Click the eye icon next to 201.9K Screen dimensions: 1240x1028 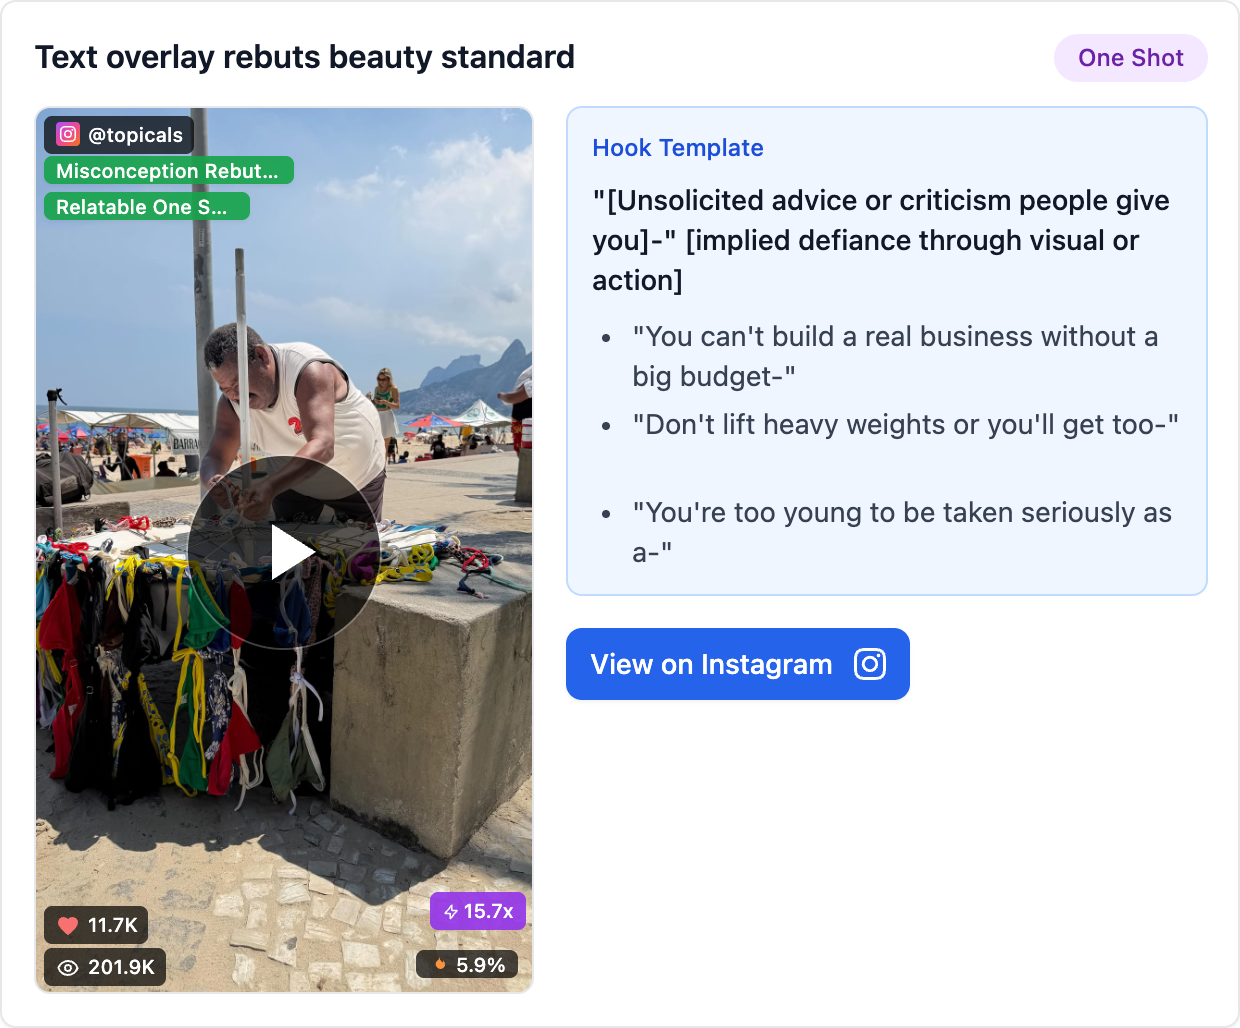click(68, 967)
